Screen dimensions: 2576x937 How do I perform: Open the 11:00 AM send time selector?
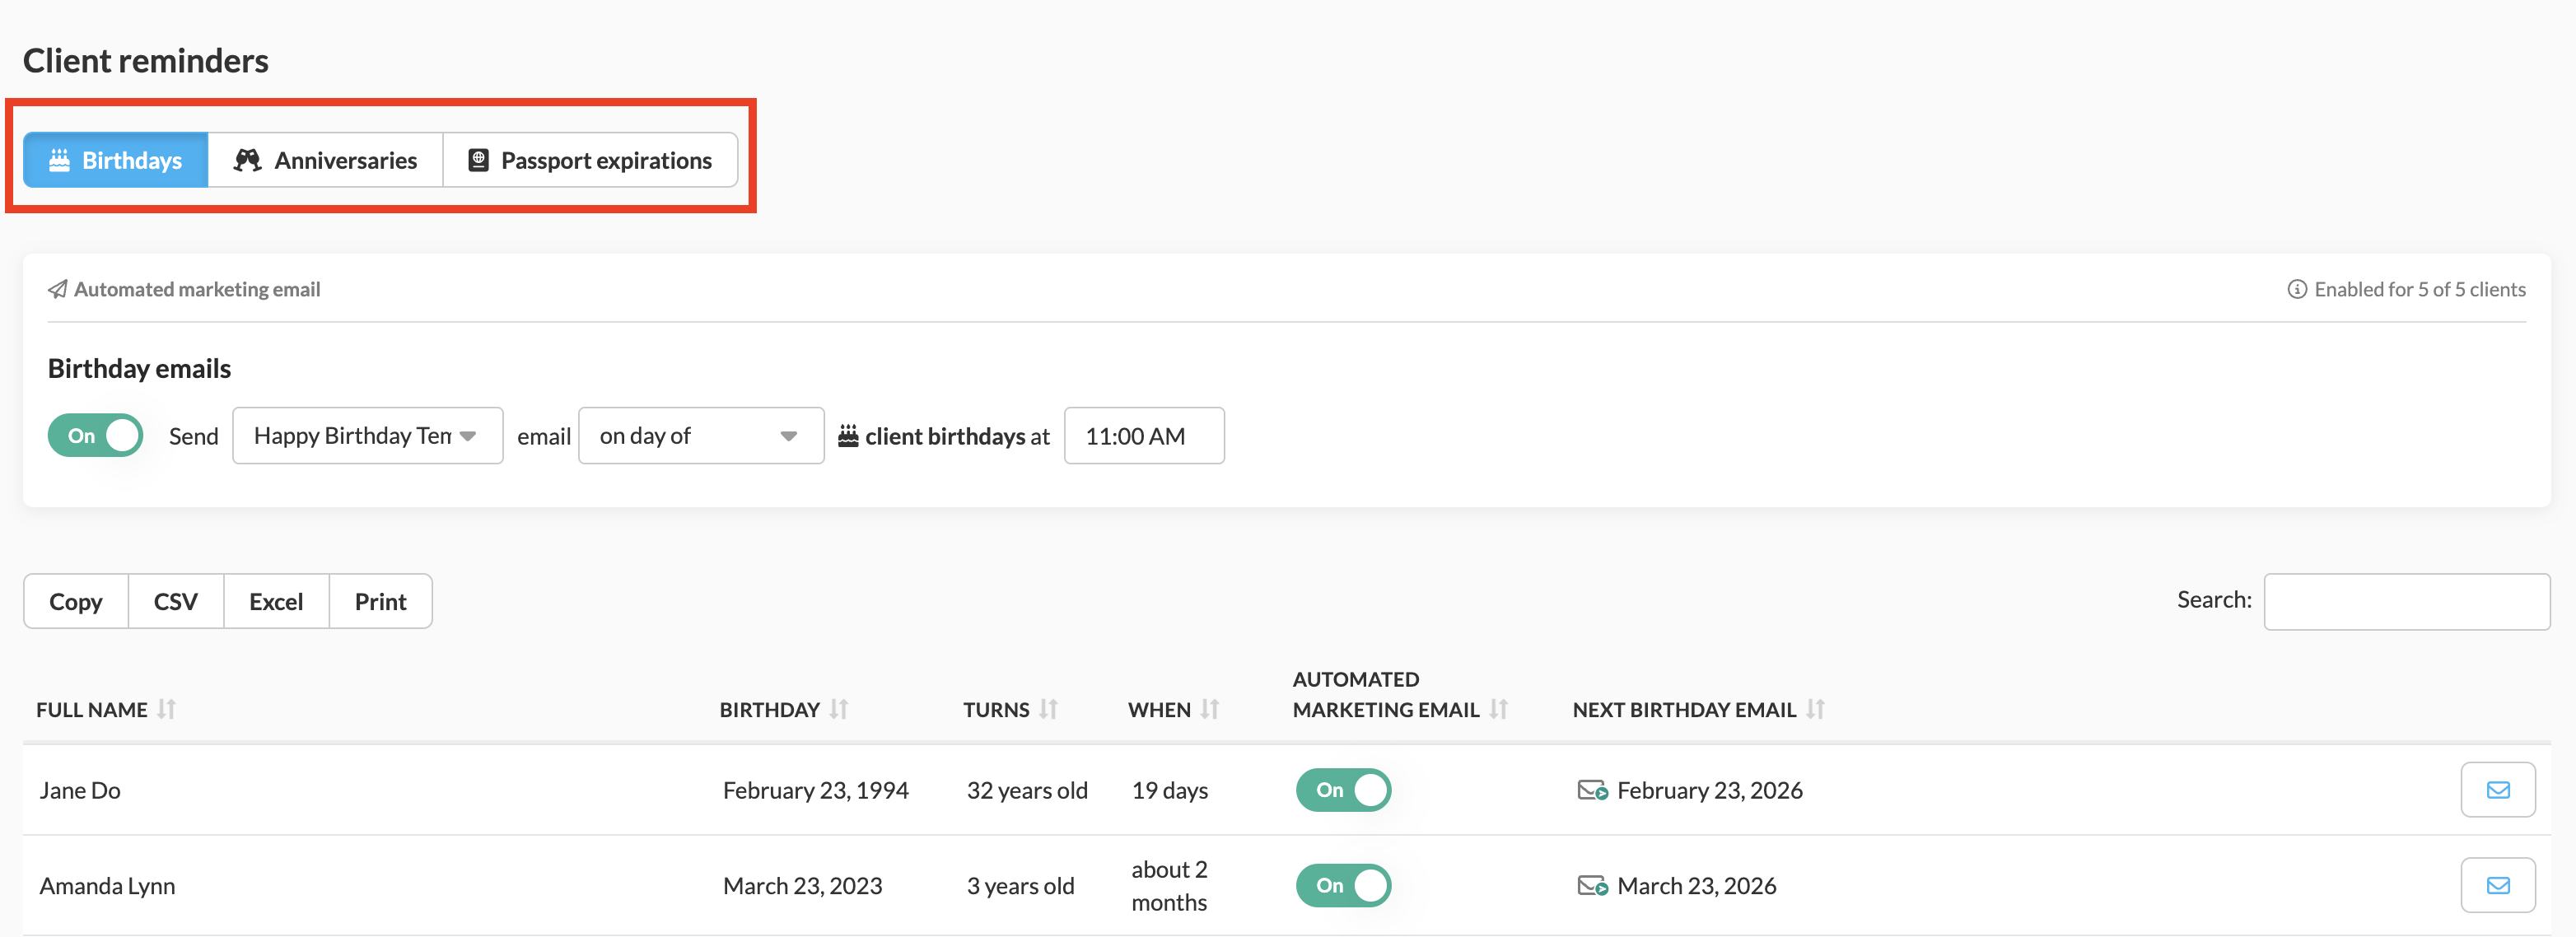click(1143, 435)
